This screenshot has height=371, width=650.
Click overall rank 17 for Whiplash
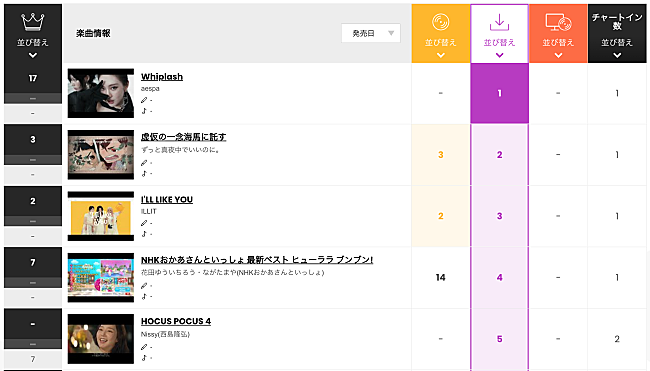coord(33,78)
